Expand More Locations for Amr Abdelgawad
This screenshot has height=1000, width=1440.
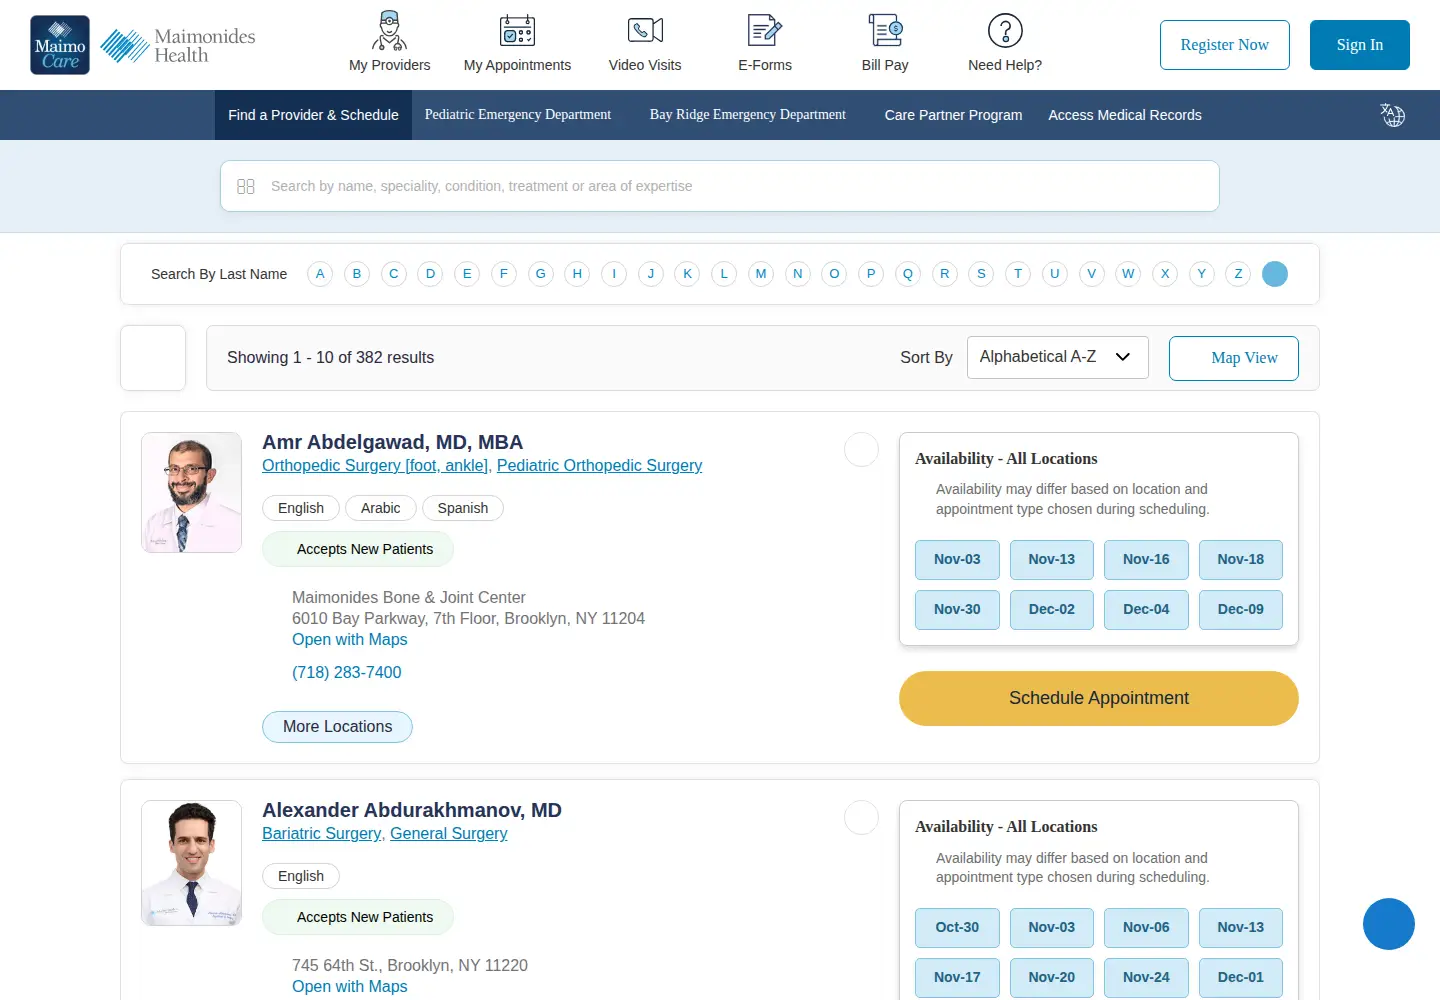(x=337, y=727)
